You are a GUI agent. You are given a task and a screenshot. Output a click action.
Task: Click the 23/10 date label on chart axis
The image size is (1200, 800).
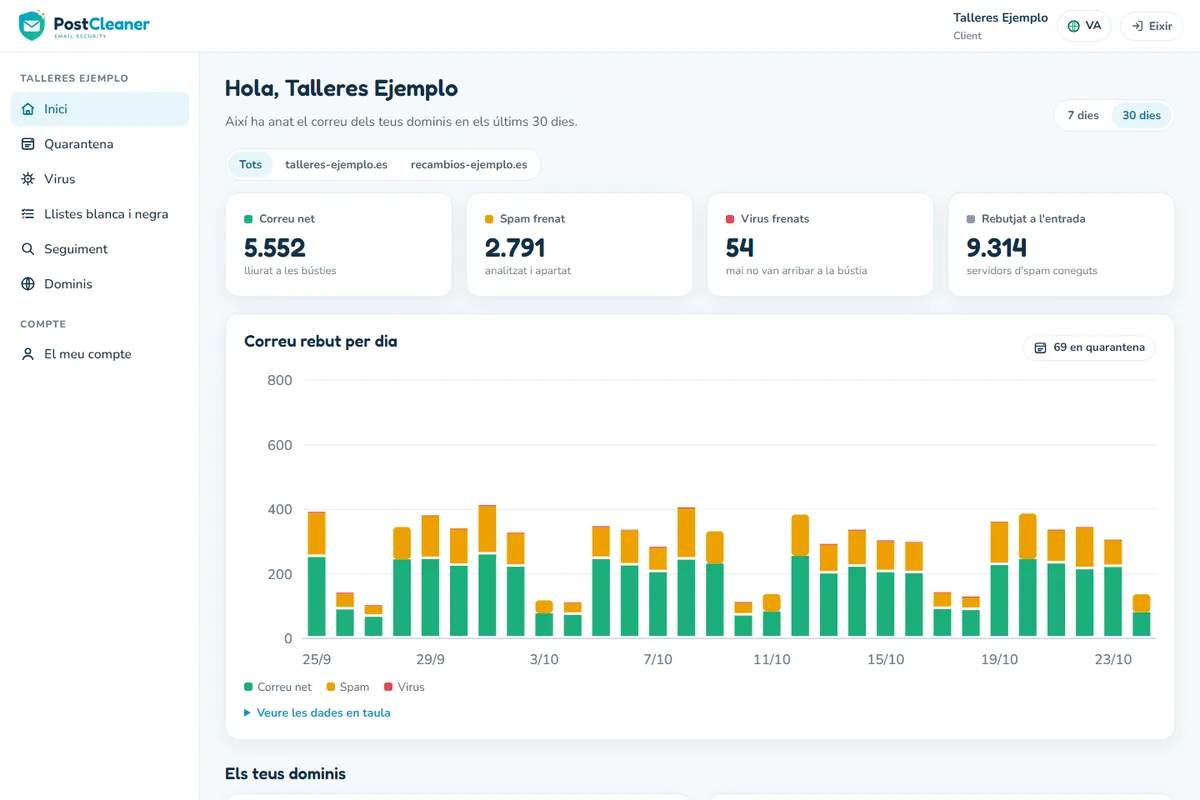(1113, 660)
